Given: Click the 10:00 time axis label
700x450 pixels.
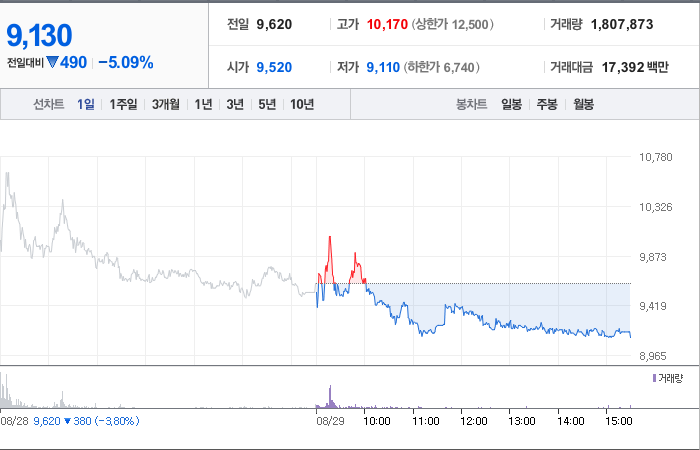Looking at the screenshot, I should coord(377,421).
